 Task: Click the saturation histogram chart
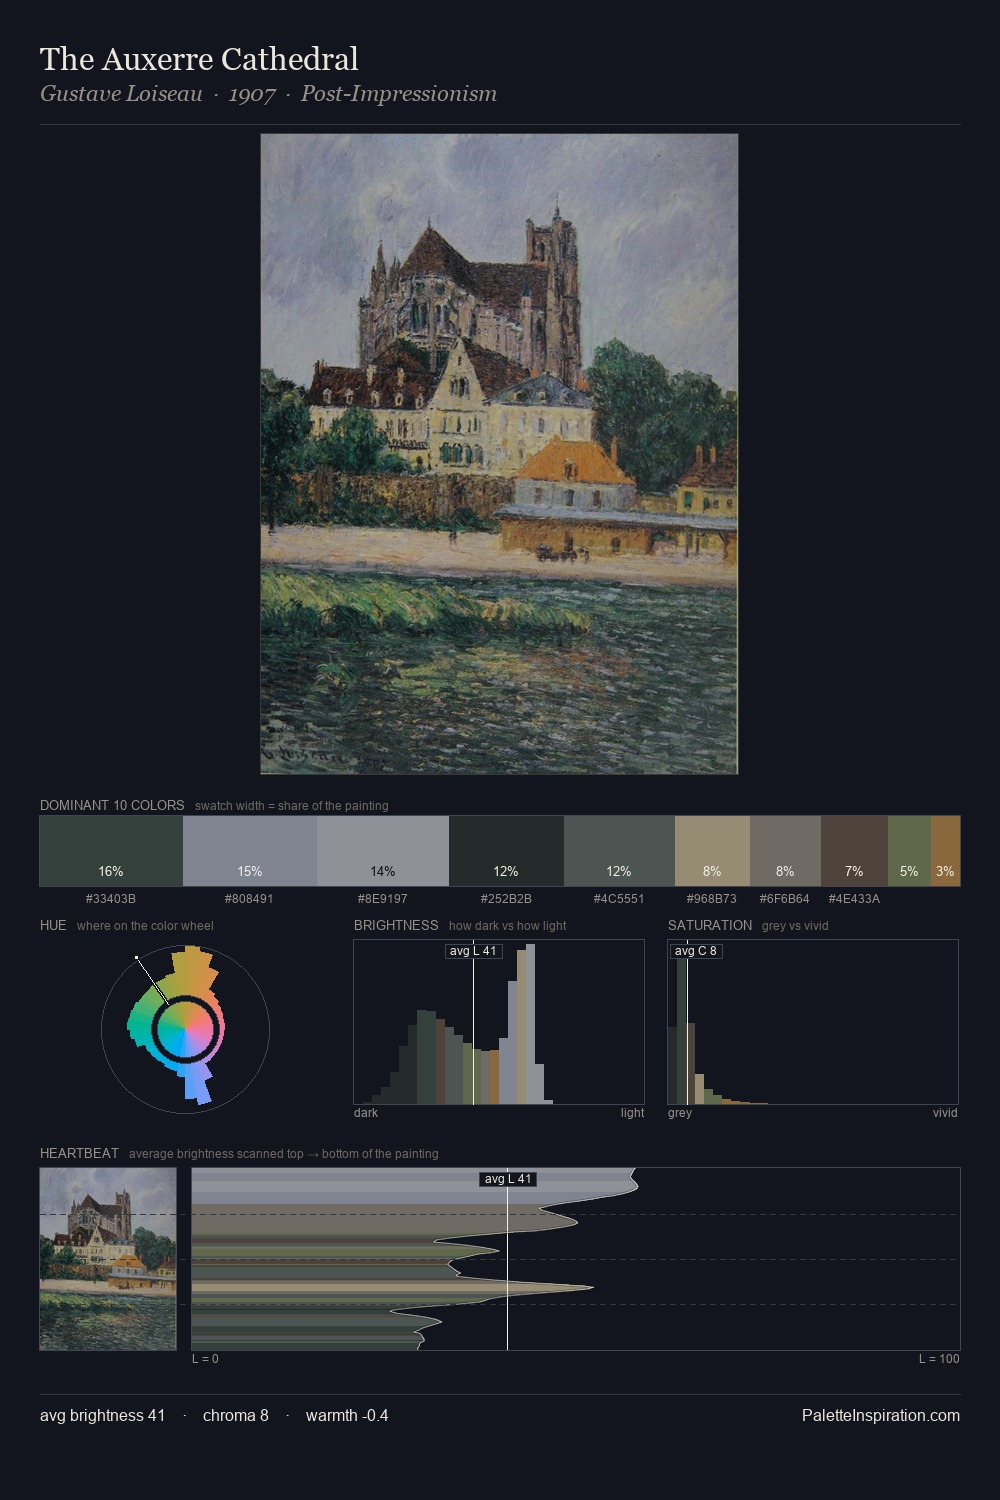pyautogui.click(x=813, y=1022)
